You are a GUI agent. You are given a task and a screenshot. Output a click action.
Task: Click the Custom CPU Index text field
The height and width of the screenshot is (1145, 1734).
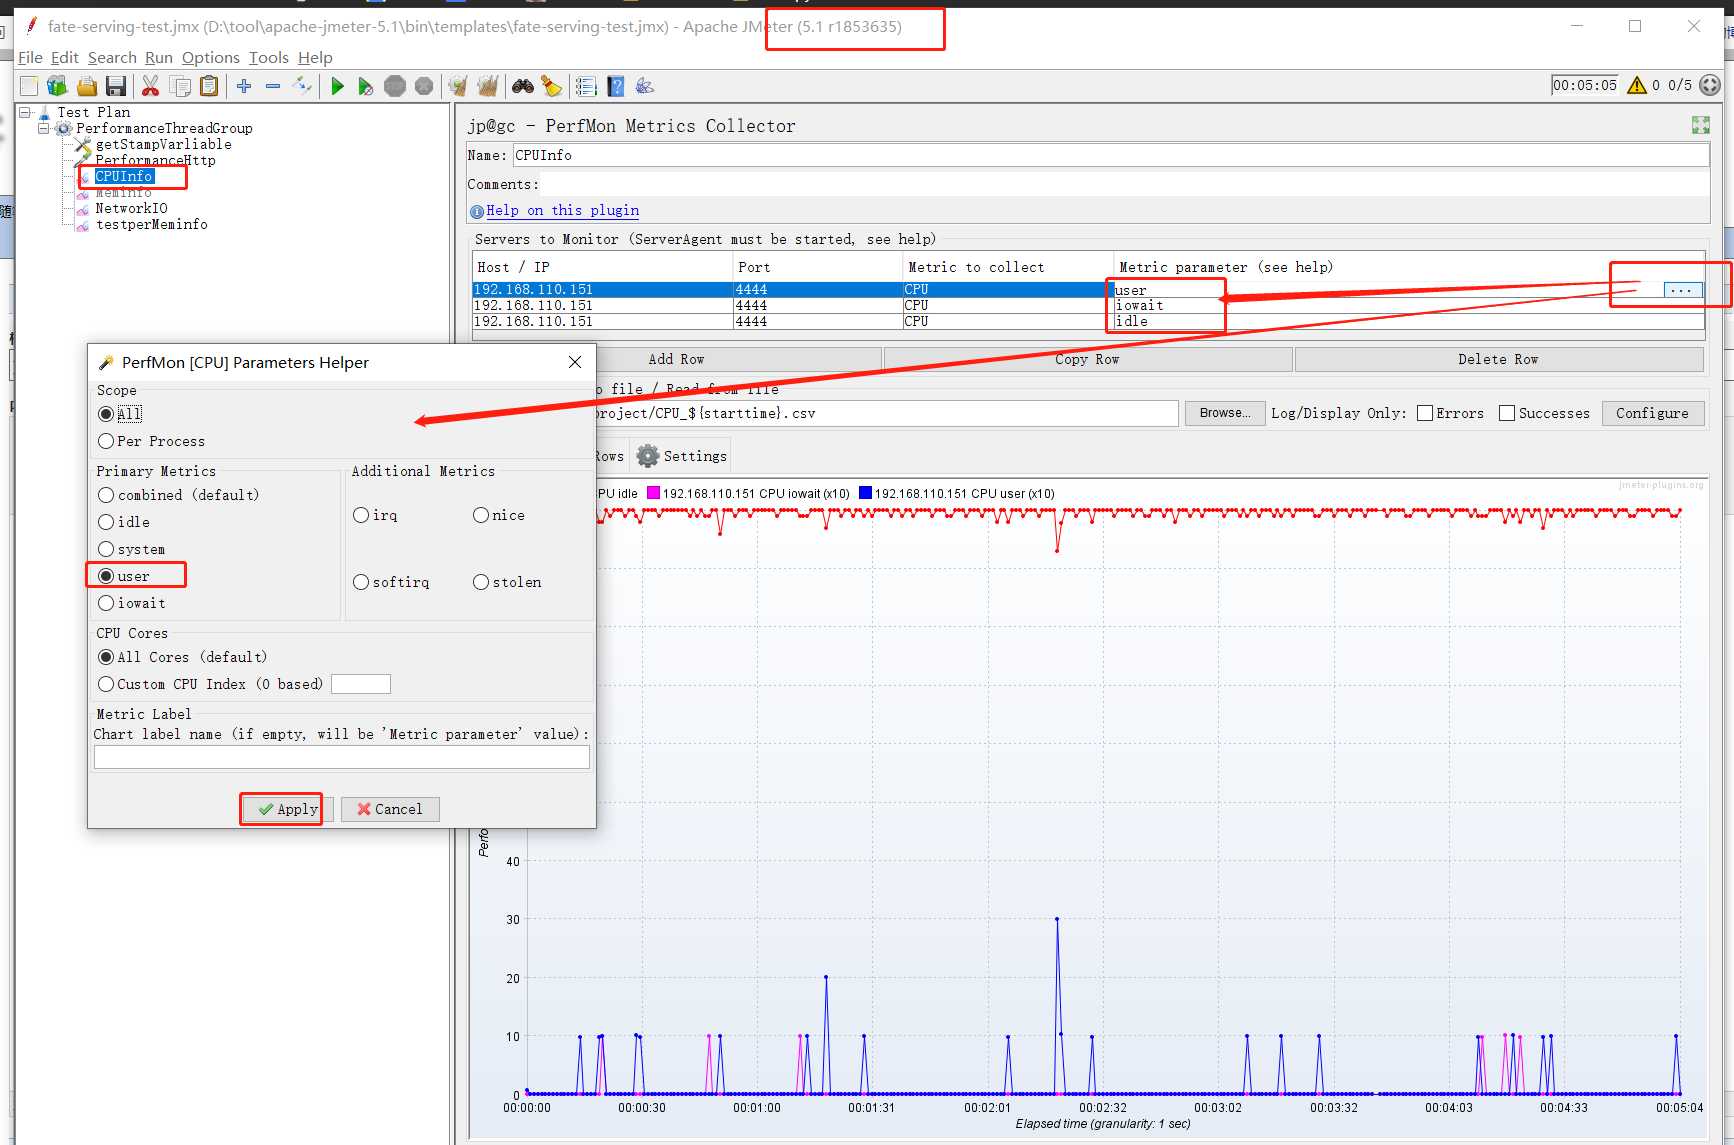[360, 684]
